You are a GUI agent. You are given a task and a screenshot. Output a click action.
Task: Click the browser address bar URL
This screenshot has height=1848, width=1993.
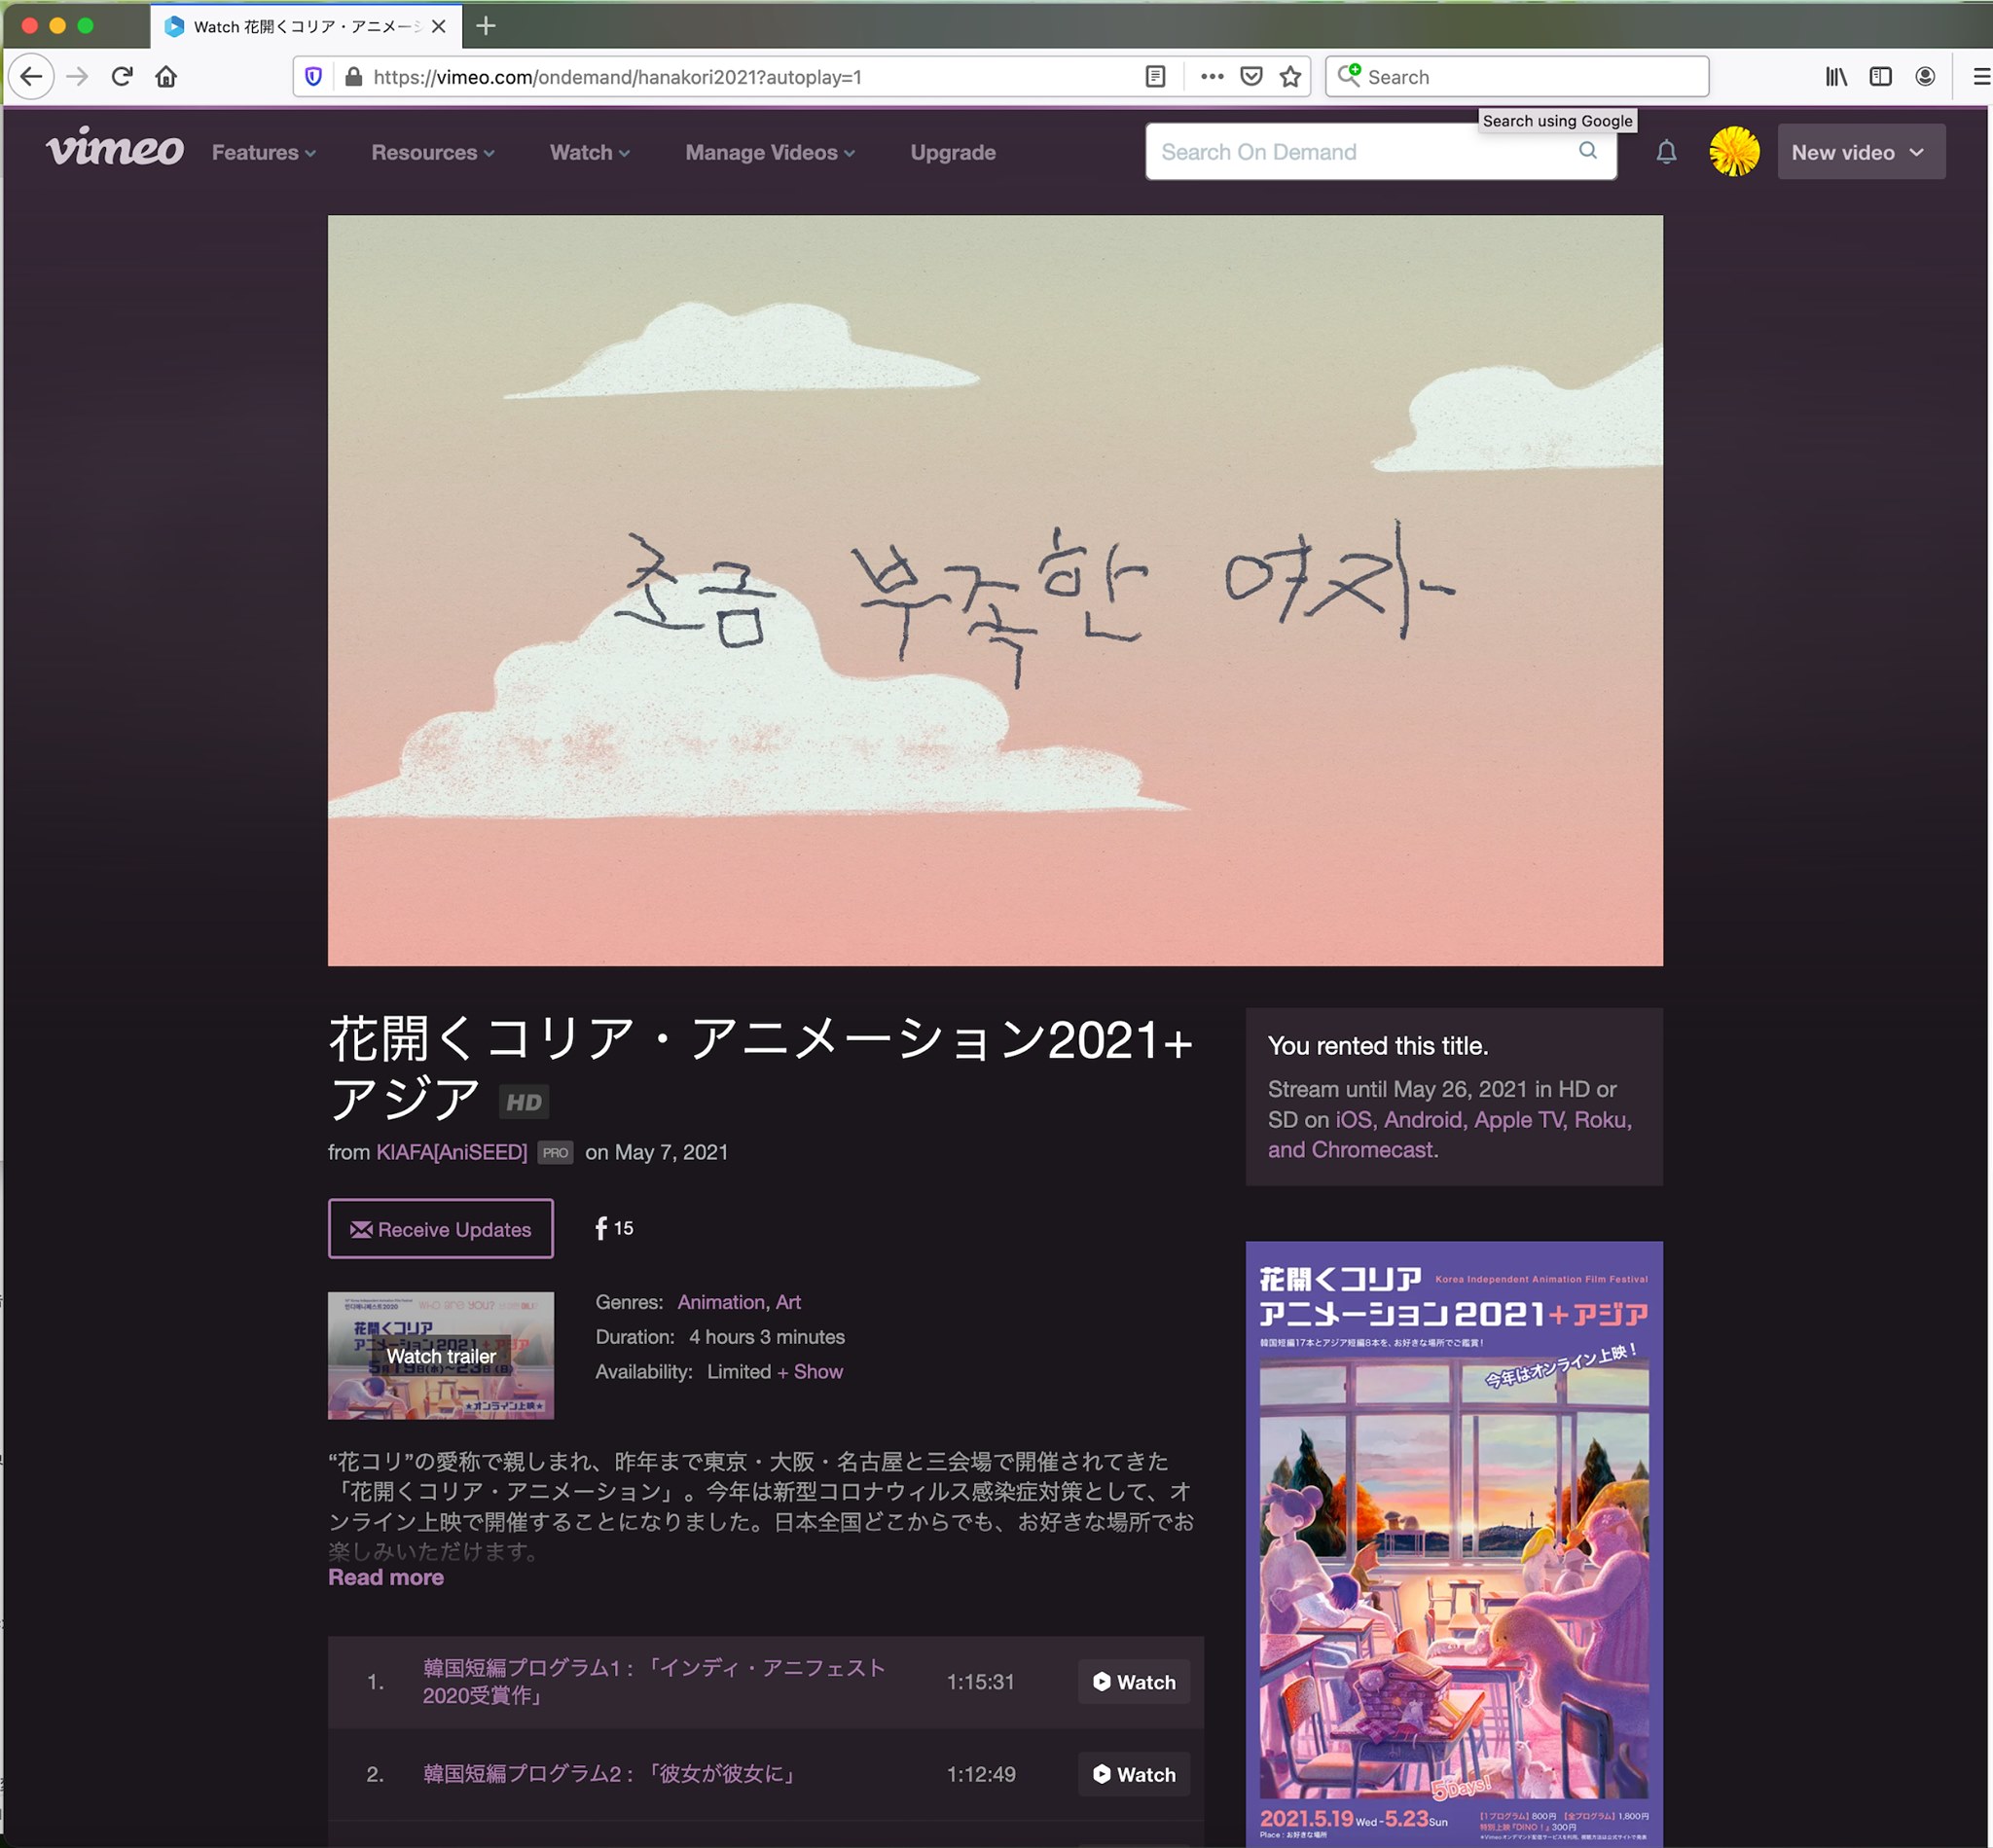pos(617,77)
